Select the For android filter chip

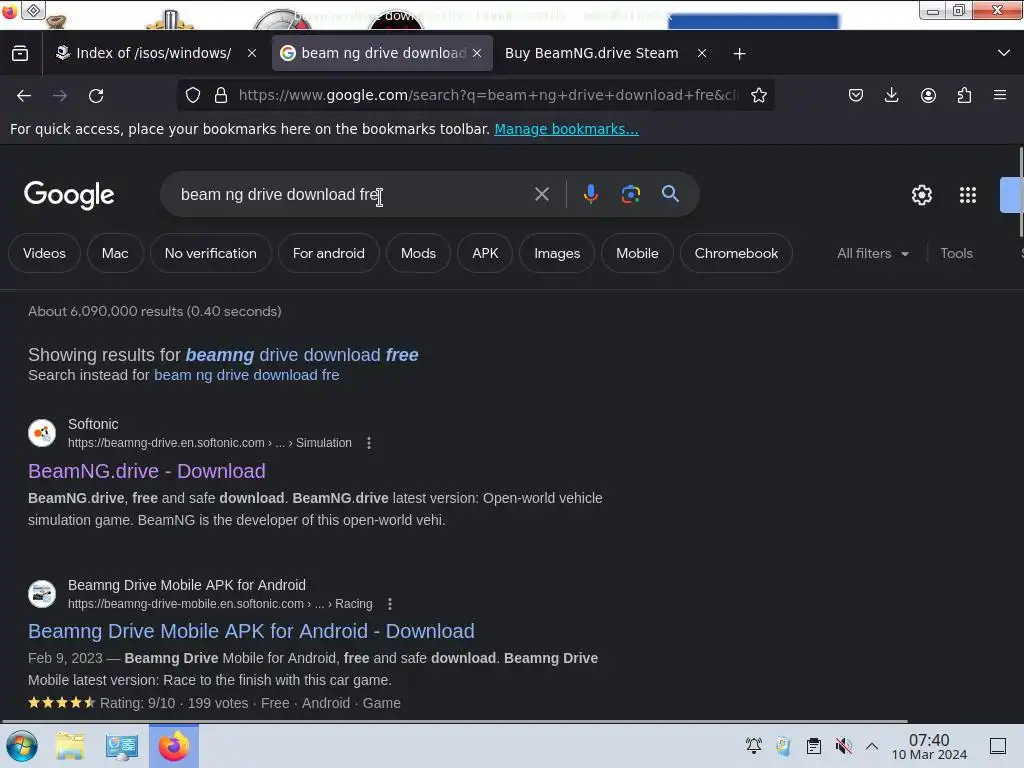pyautogui.click(x=328, y=253)
